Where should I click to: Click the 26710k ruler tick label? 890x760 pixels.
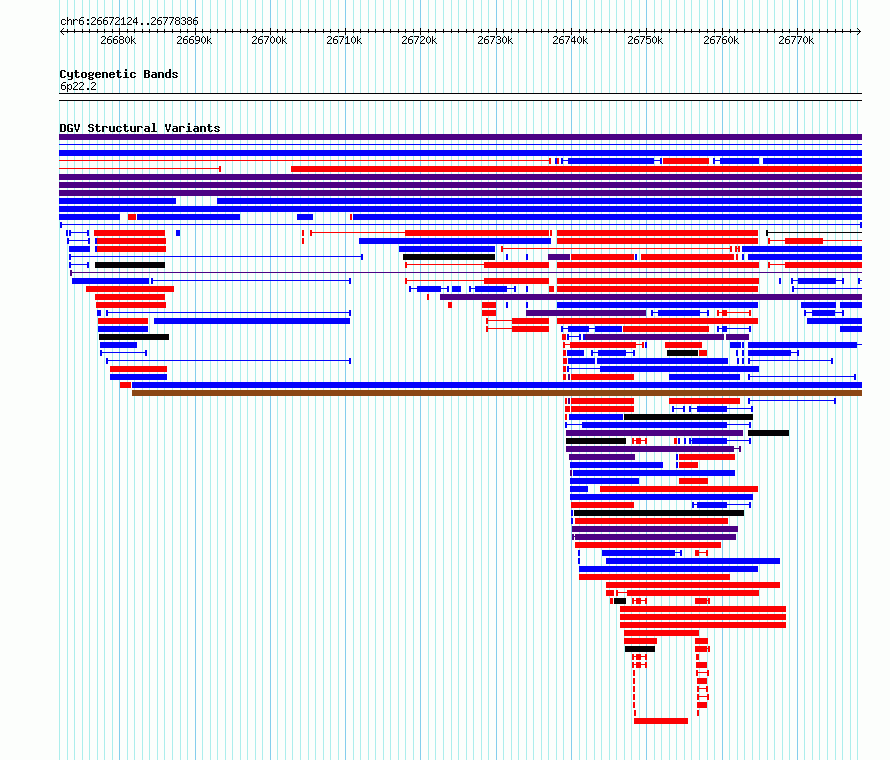344,40
